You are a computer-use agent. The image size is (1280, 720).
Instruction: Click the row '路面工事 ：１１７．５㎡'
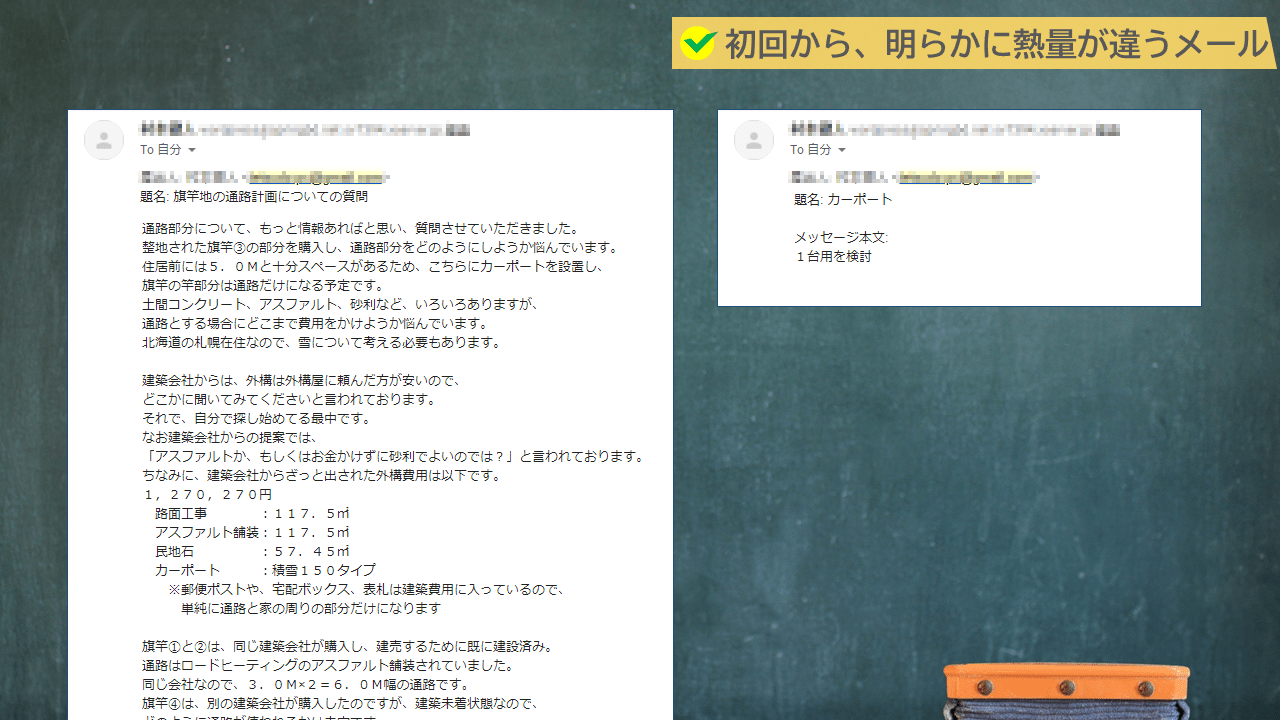tap(252, 514)
